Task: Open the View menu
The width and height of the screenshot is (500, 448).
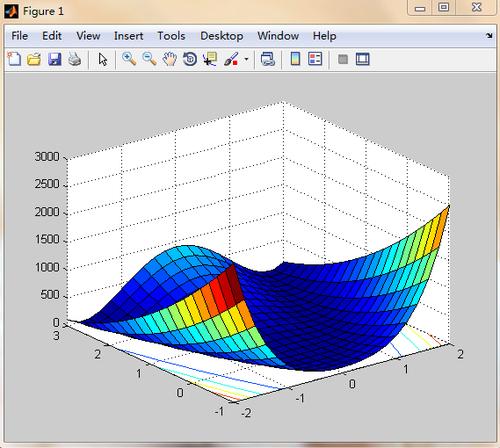Action: (x=88, y=36)
